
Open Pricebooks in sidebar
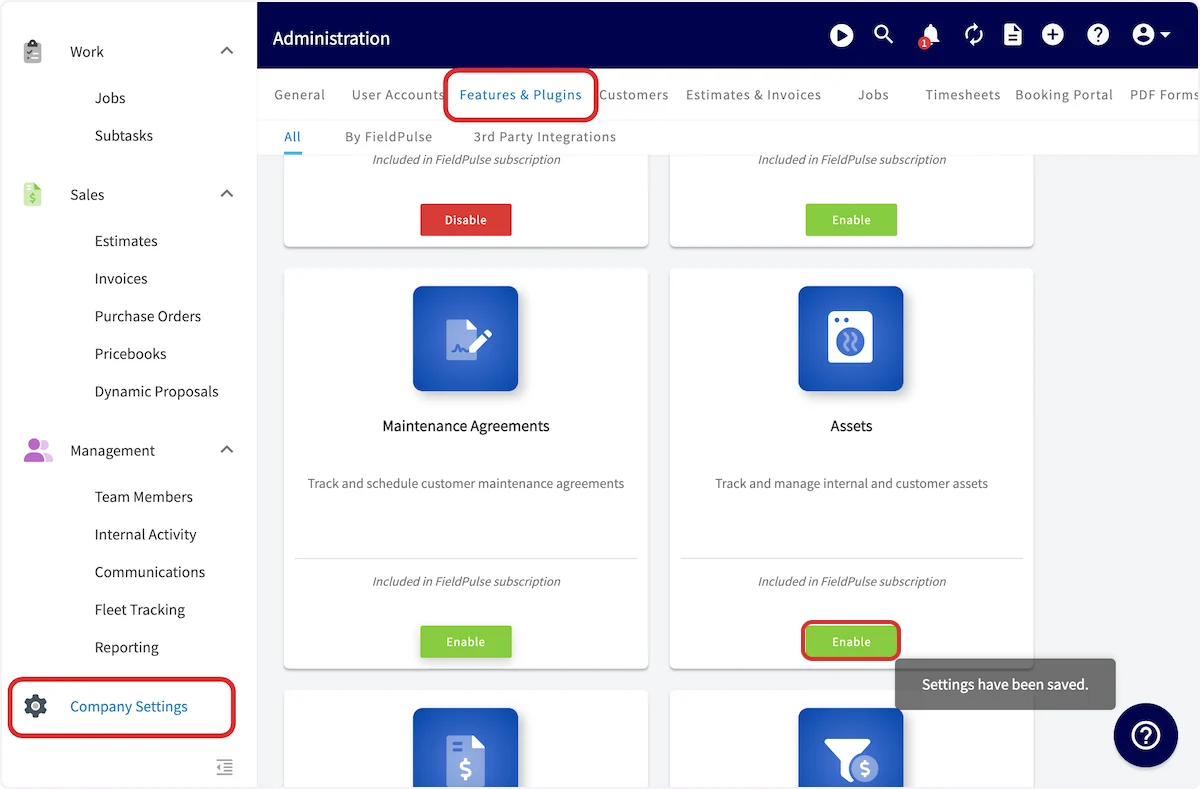pyautogui.click(x=130, y=354)
